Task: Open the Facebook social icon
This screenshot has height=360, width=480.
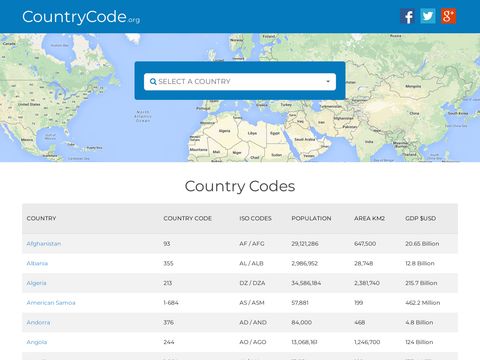Action: tap(408, 16)
